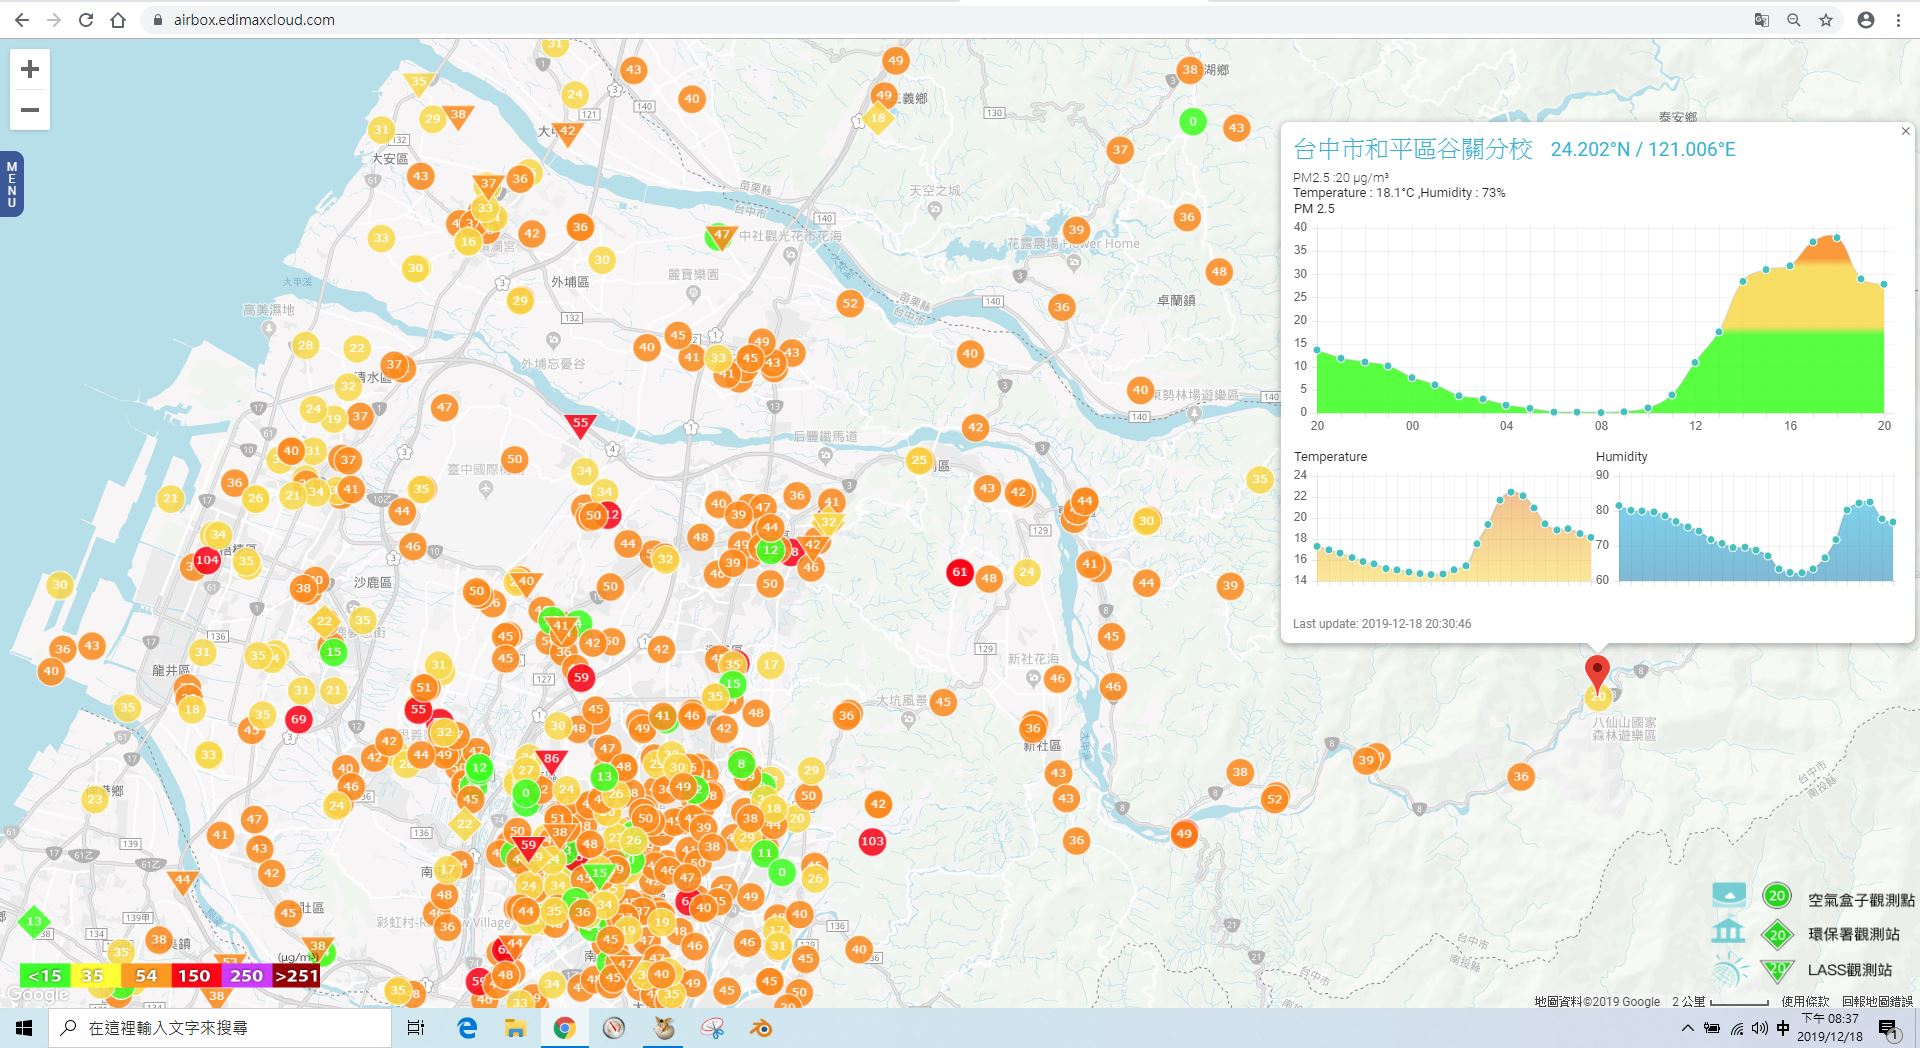
Task: Open the browser home page
Action: click(118, 20)
